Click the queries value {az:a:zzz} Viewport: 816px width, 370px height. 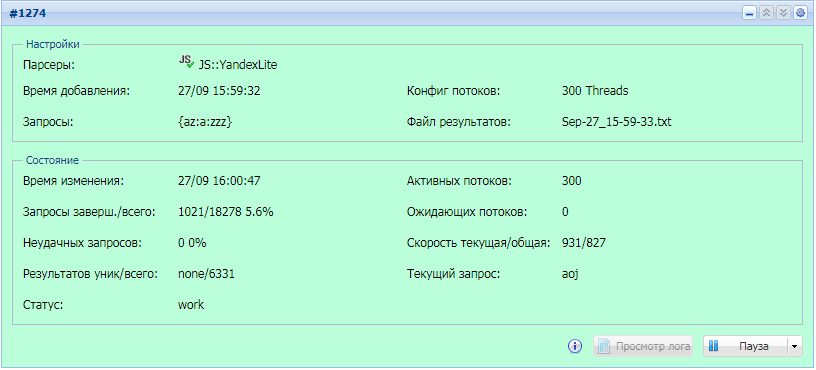205,122
